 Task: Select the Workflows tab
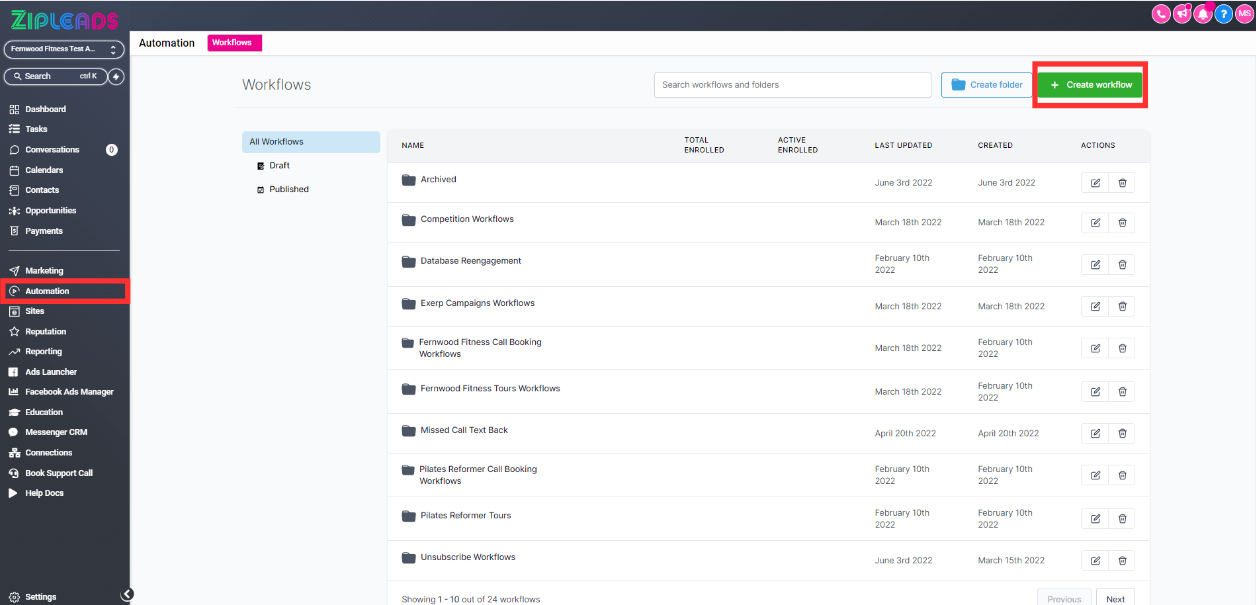click(234, 43)
